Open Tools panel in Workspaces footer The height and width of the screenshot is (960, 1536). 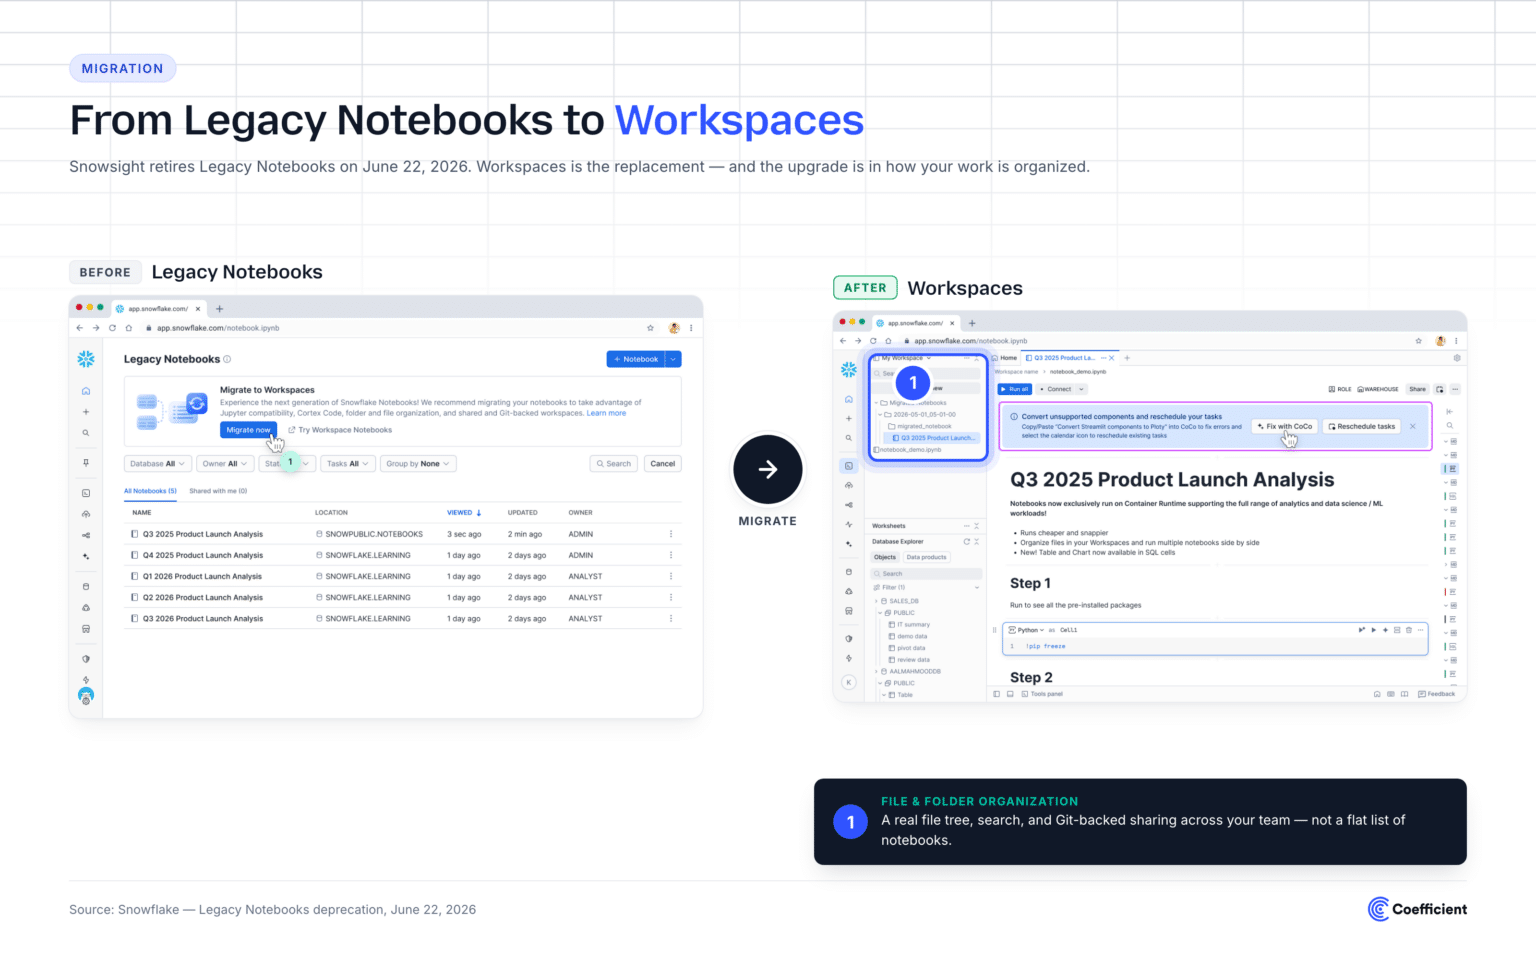coord(1042,694)
